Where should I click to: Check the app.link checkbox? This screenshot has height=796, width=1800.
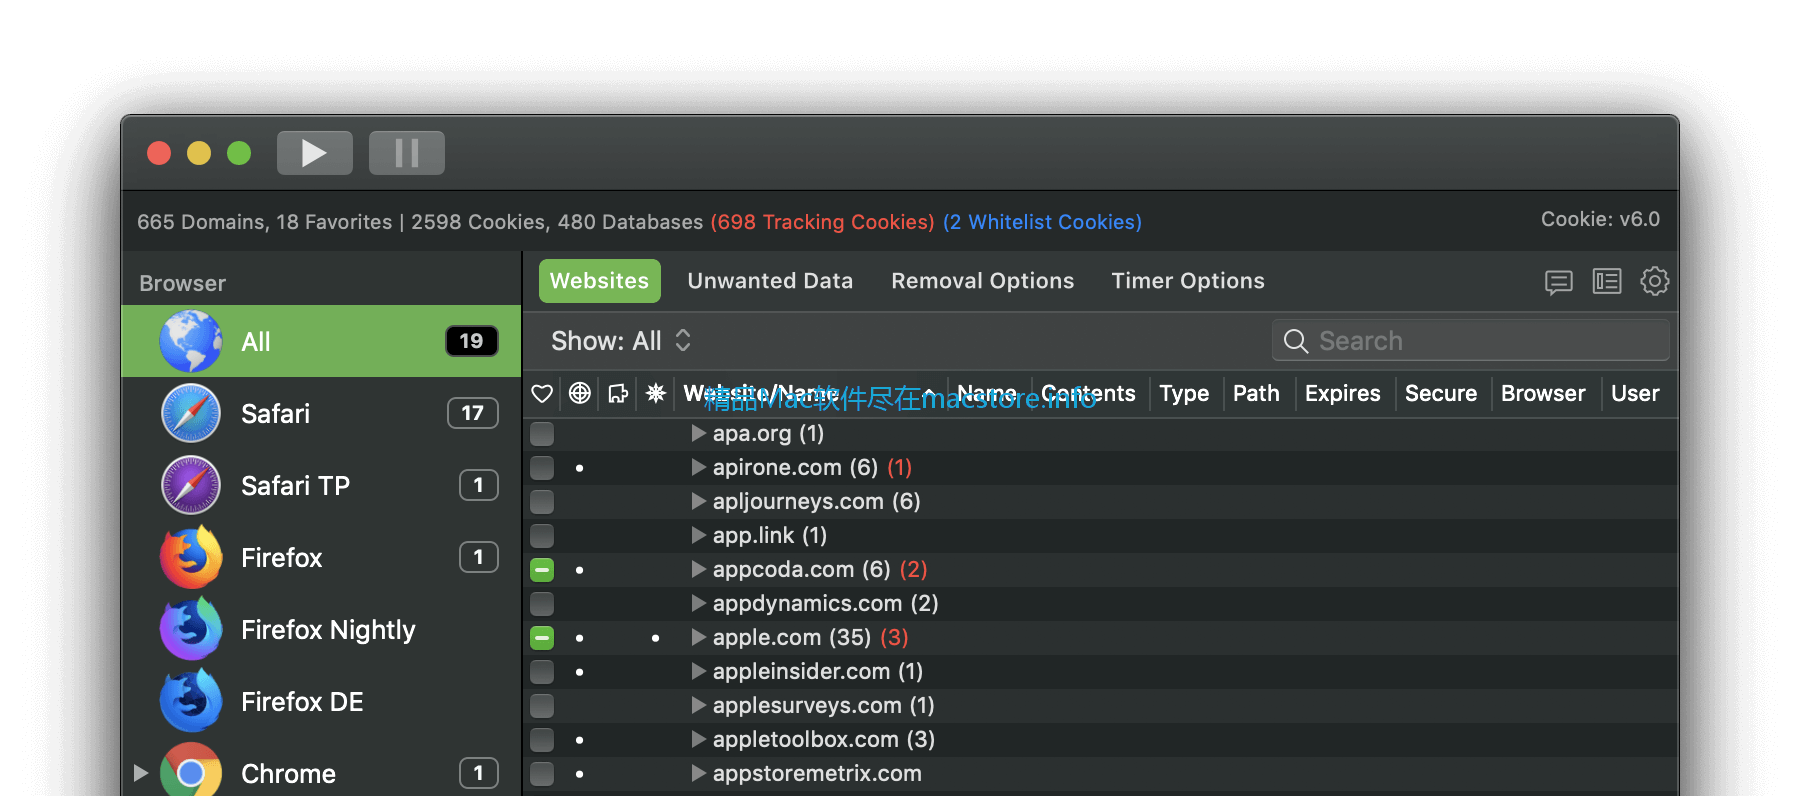tap(542, 536)
